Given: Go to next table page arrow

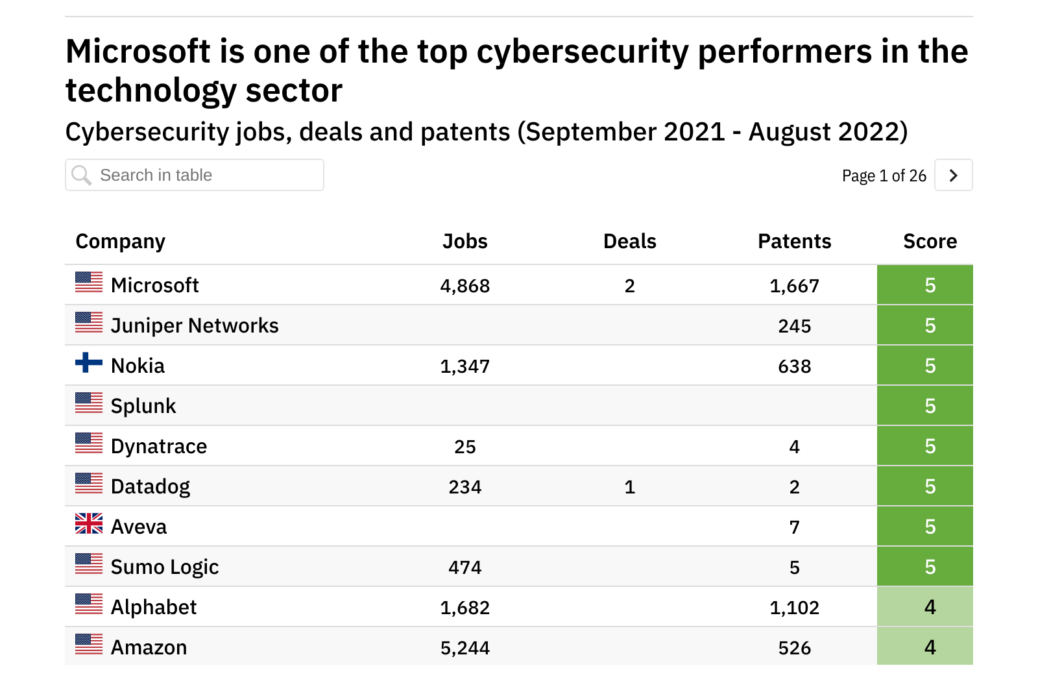Looking at the screenshot, I should coord(954,175).
